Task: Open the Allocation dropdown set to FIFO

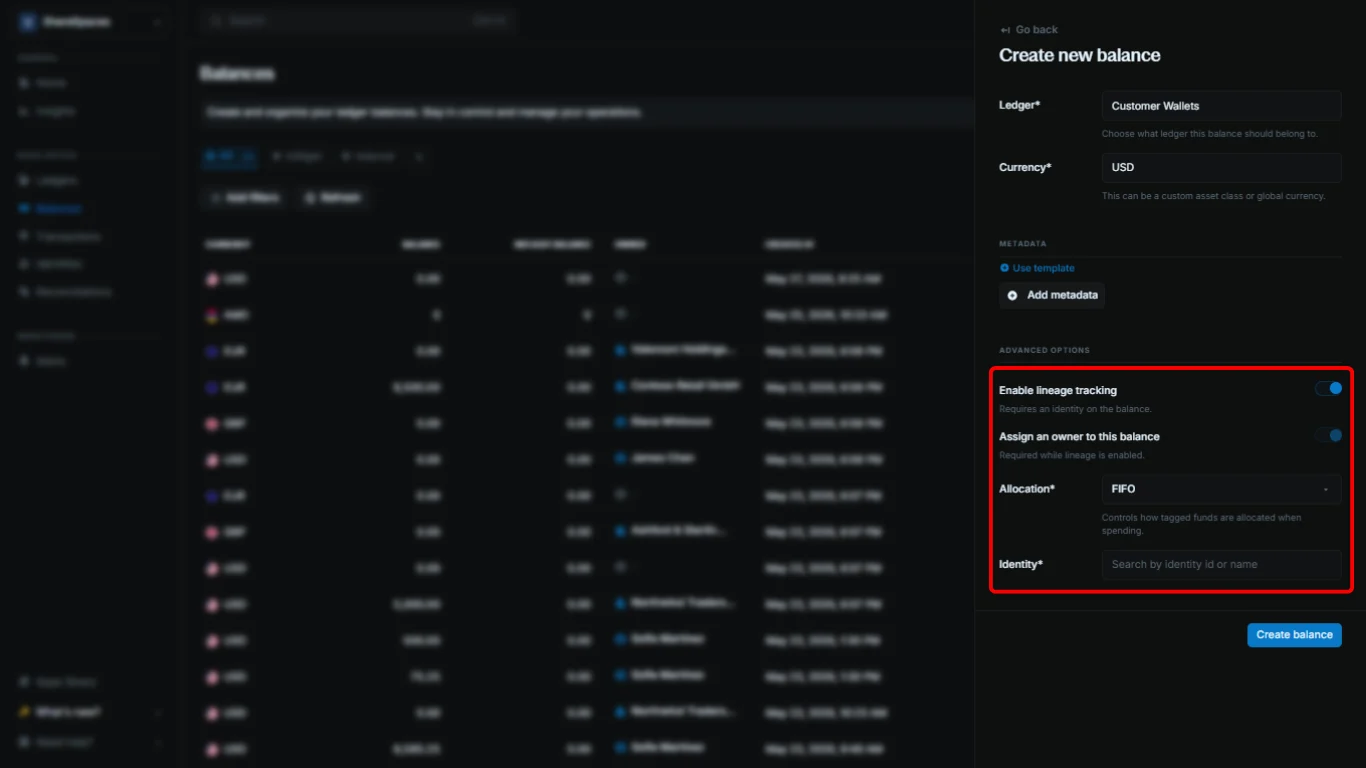Action: coord(1221,489)
